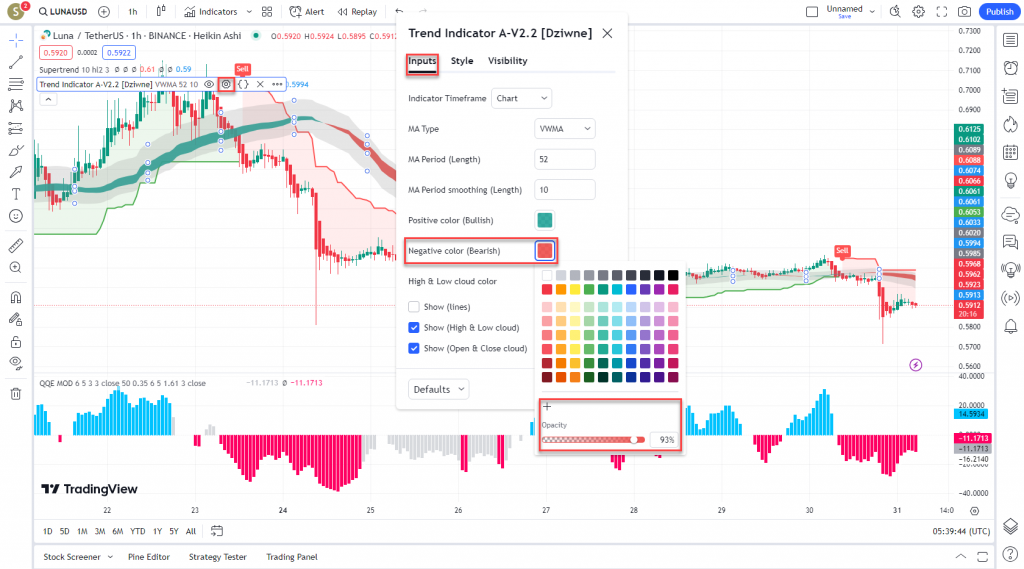Uncheck Show (Open & Close cloud)
Viewport: 1024px width, 569px height.
click(413, 348)
